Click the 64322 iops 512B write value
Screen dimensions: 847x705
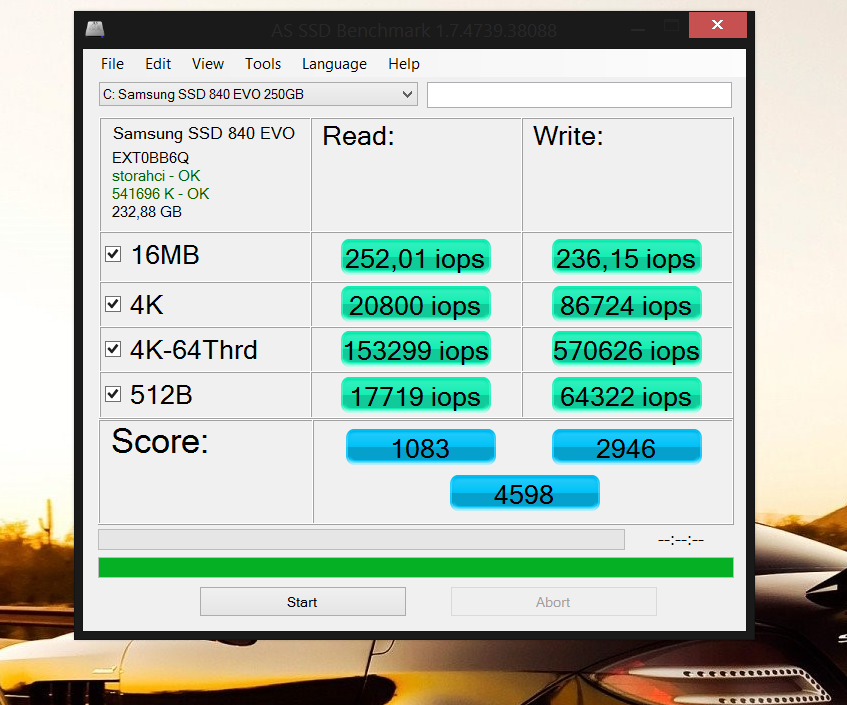tap(627, 395)
